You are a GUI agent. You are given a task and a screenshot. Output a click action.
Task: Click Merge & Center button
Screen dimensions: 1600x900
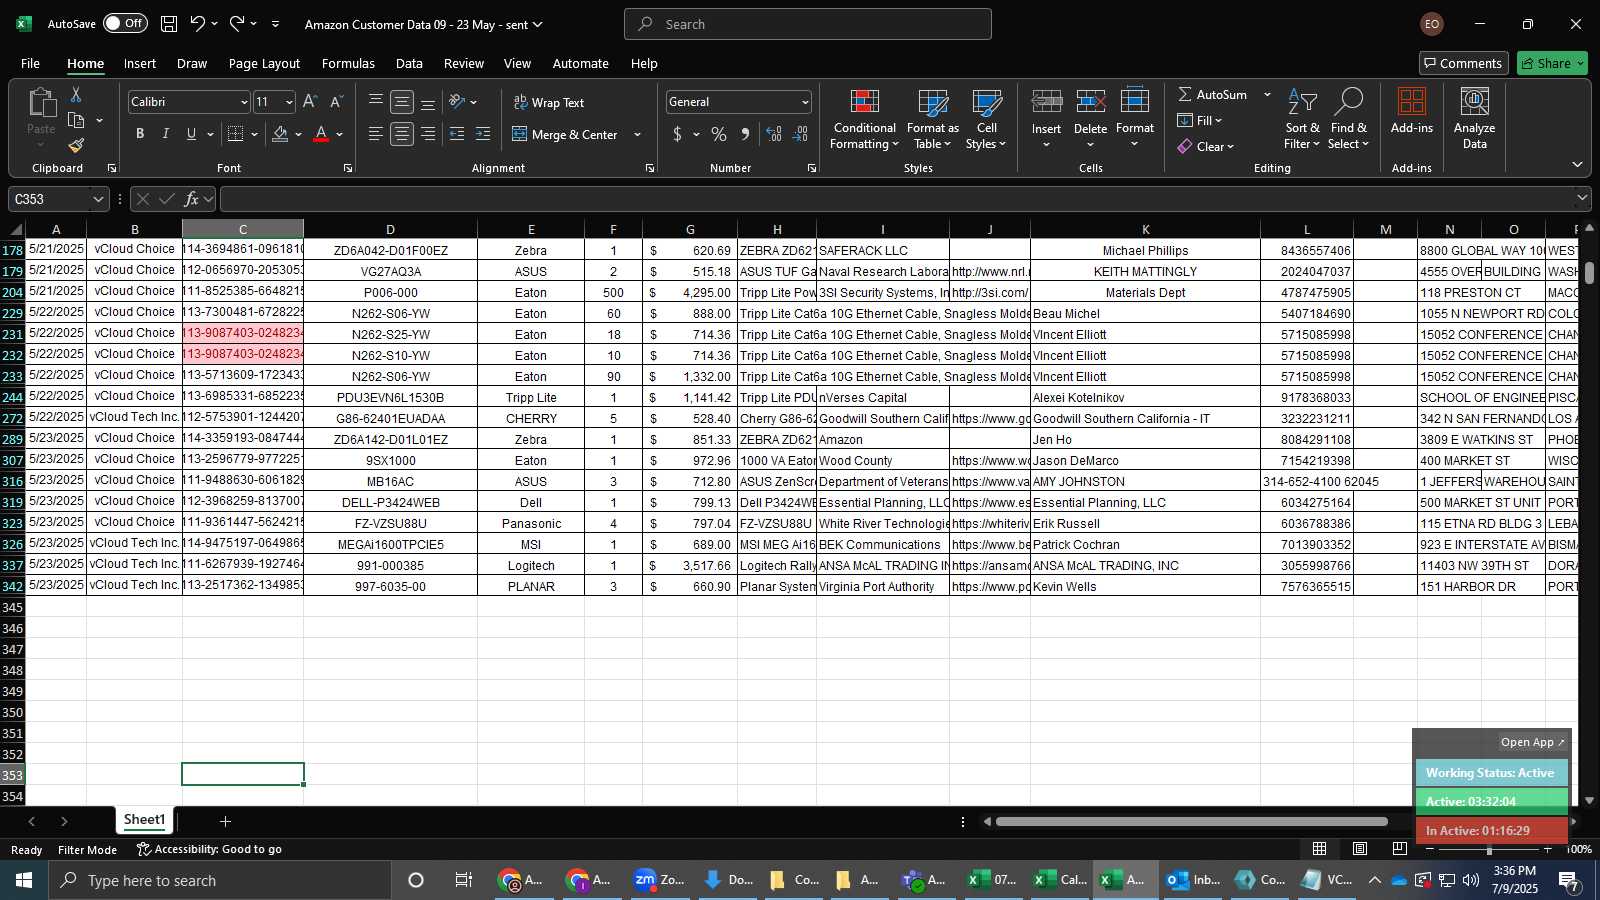pos(565,134)
